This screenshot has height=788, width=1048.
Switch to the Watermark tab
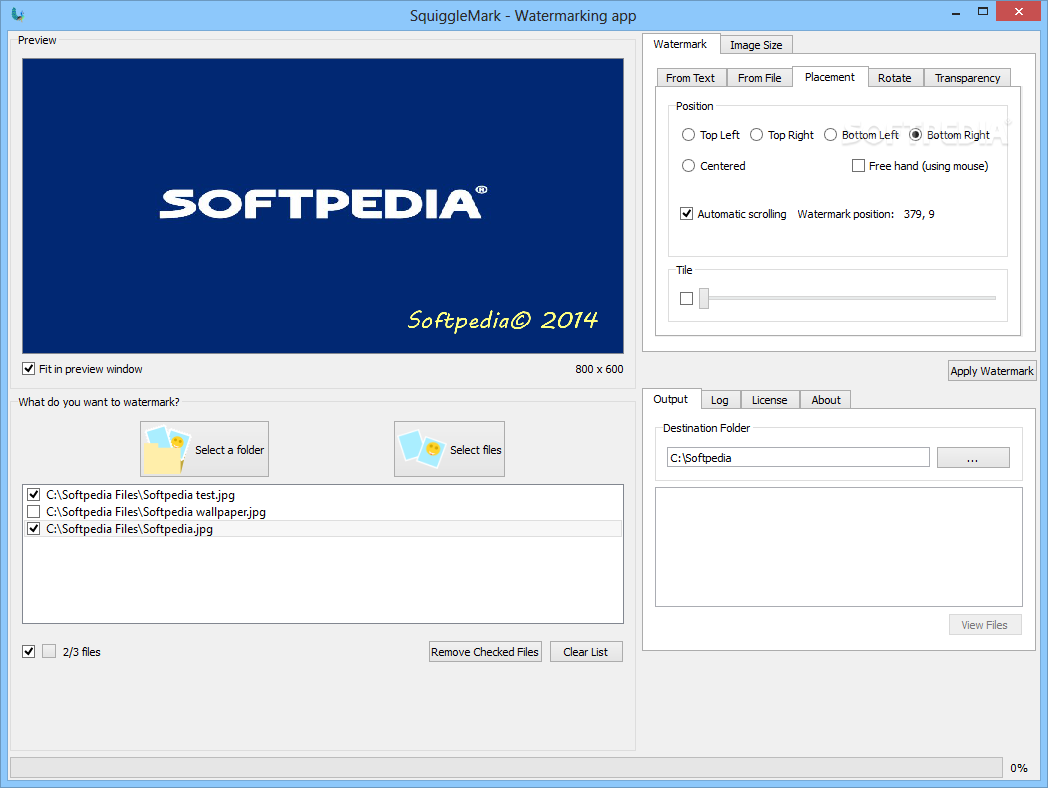point(680,44)
